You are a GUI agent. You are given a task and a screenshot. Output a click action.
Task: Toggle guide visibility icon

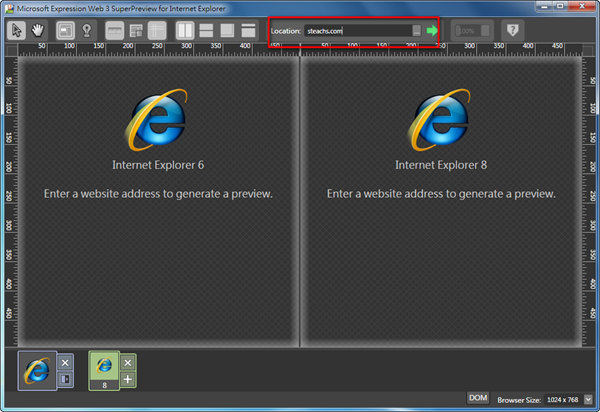157,30
